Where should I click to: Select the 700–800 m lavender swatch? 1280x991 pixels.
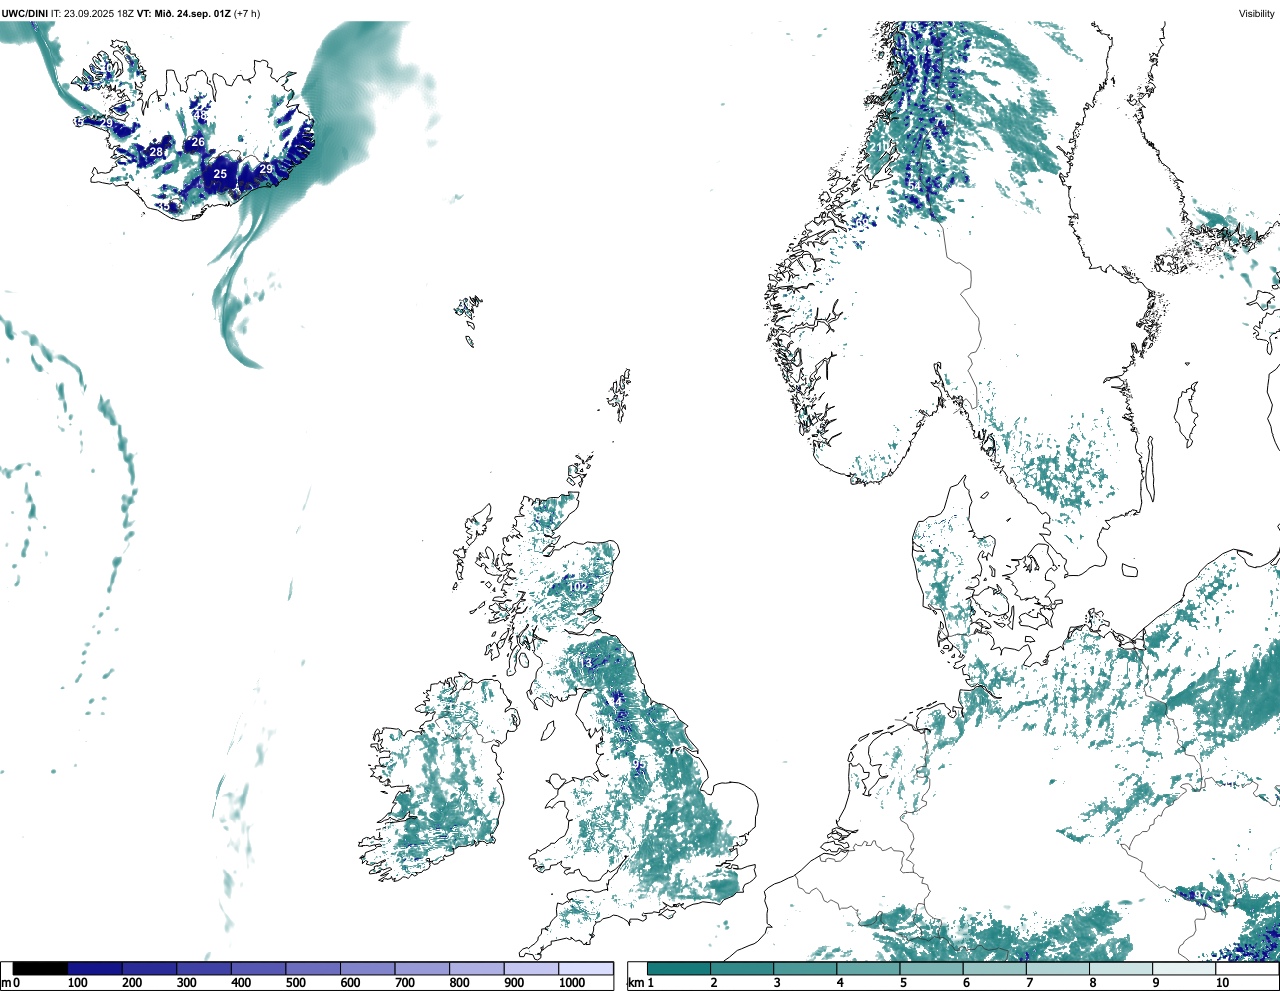pyautogui.click(x=422, y=969)
